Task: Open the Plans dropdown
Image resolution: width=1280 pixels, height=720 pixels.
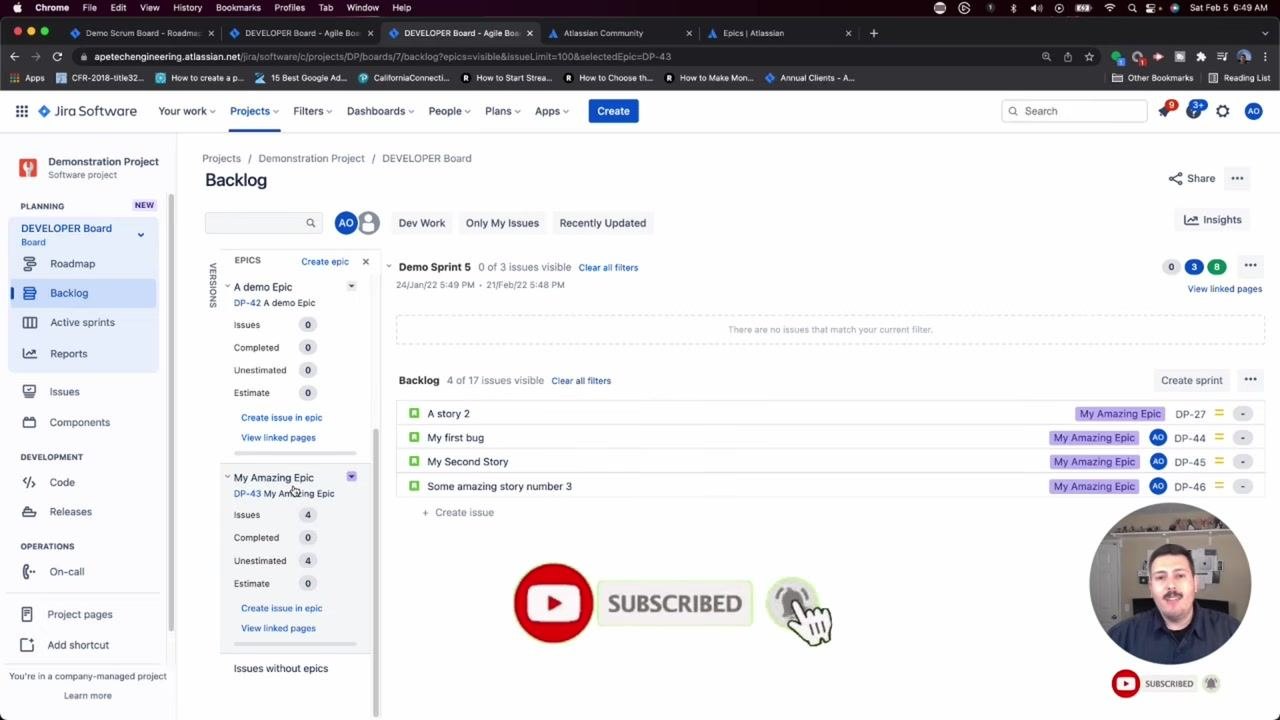Action: pyautogui.click(x=503, y=111)
